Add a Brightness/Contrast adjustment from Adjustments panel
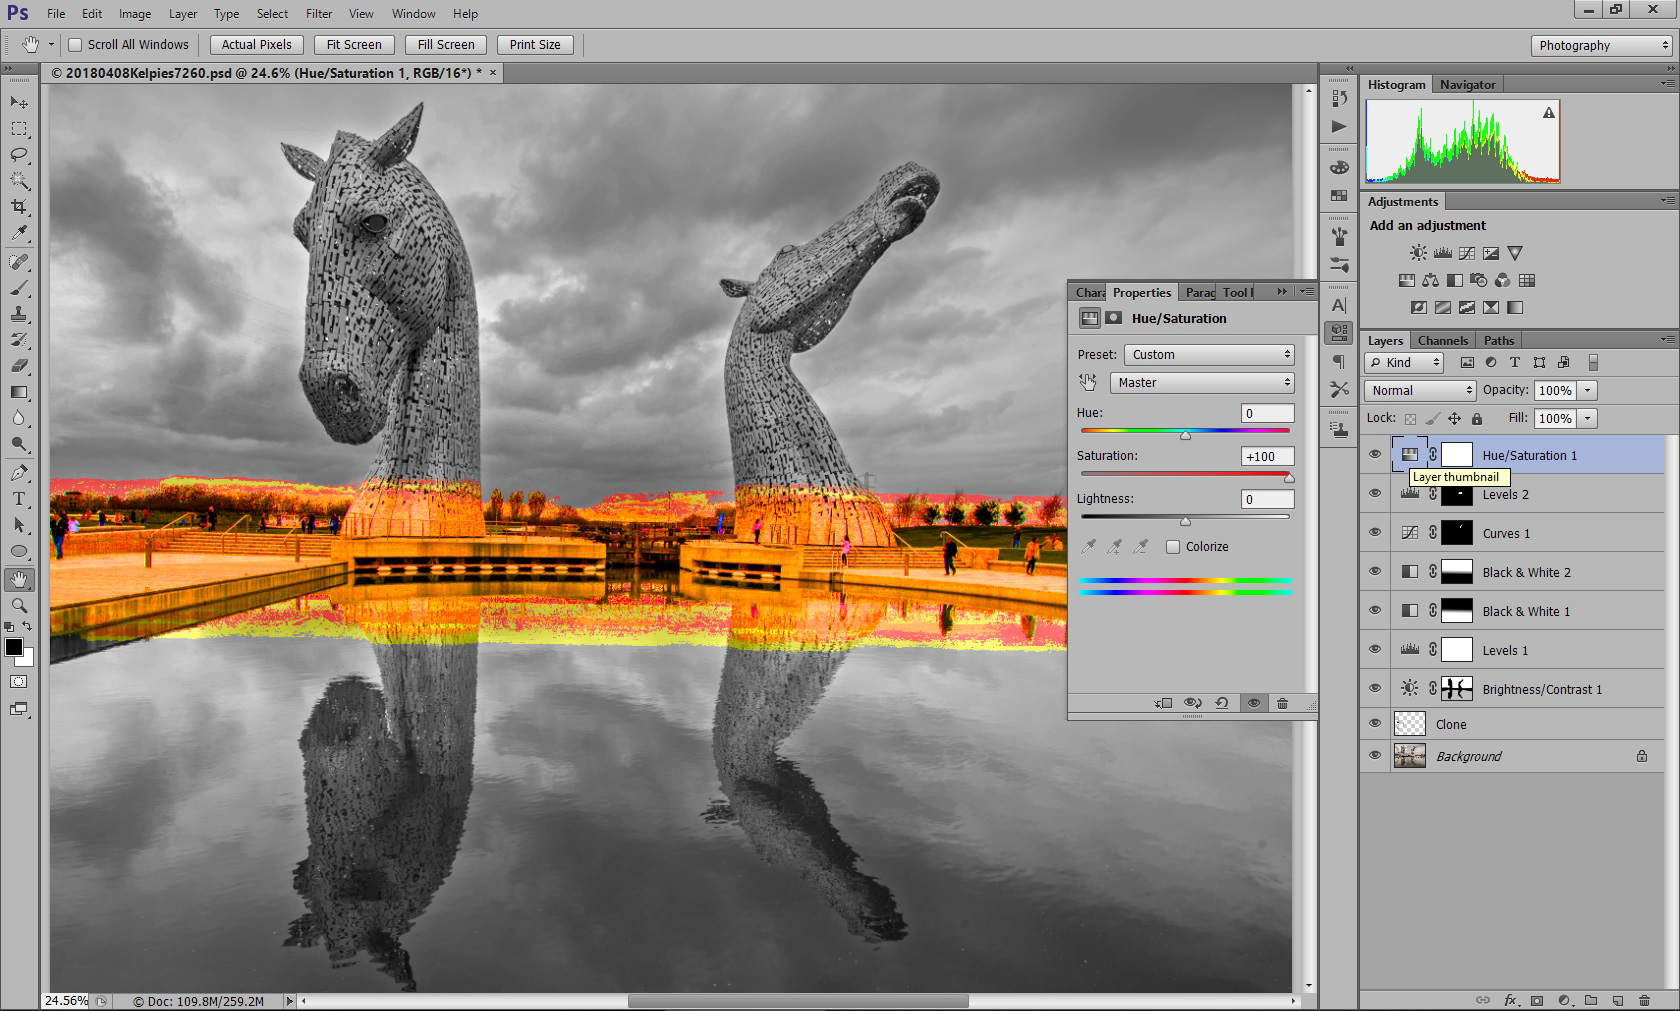 click(1418, 254)
